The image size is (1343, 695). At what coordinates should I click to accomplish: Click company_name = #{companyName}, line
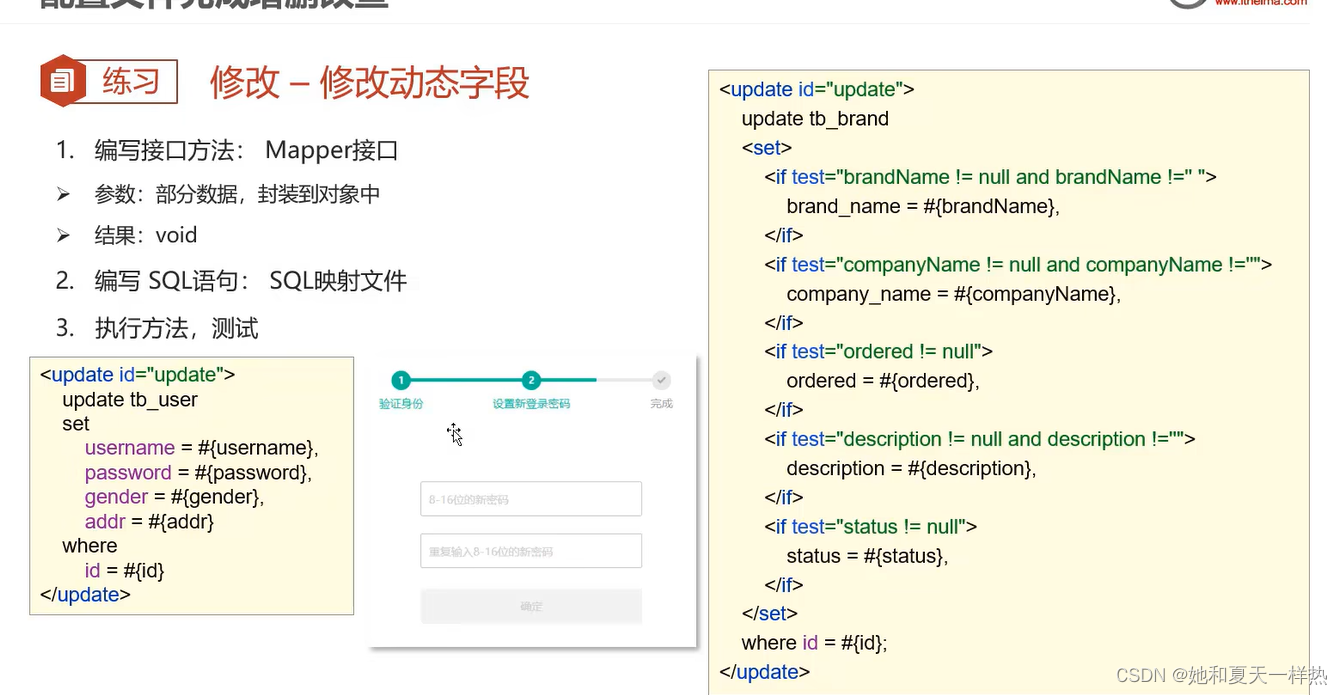[x=954, y=295]
